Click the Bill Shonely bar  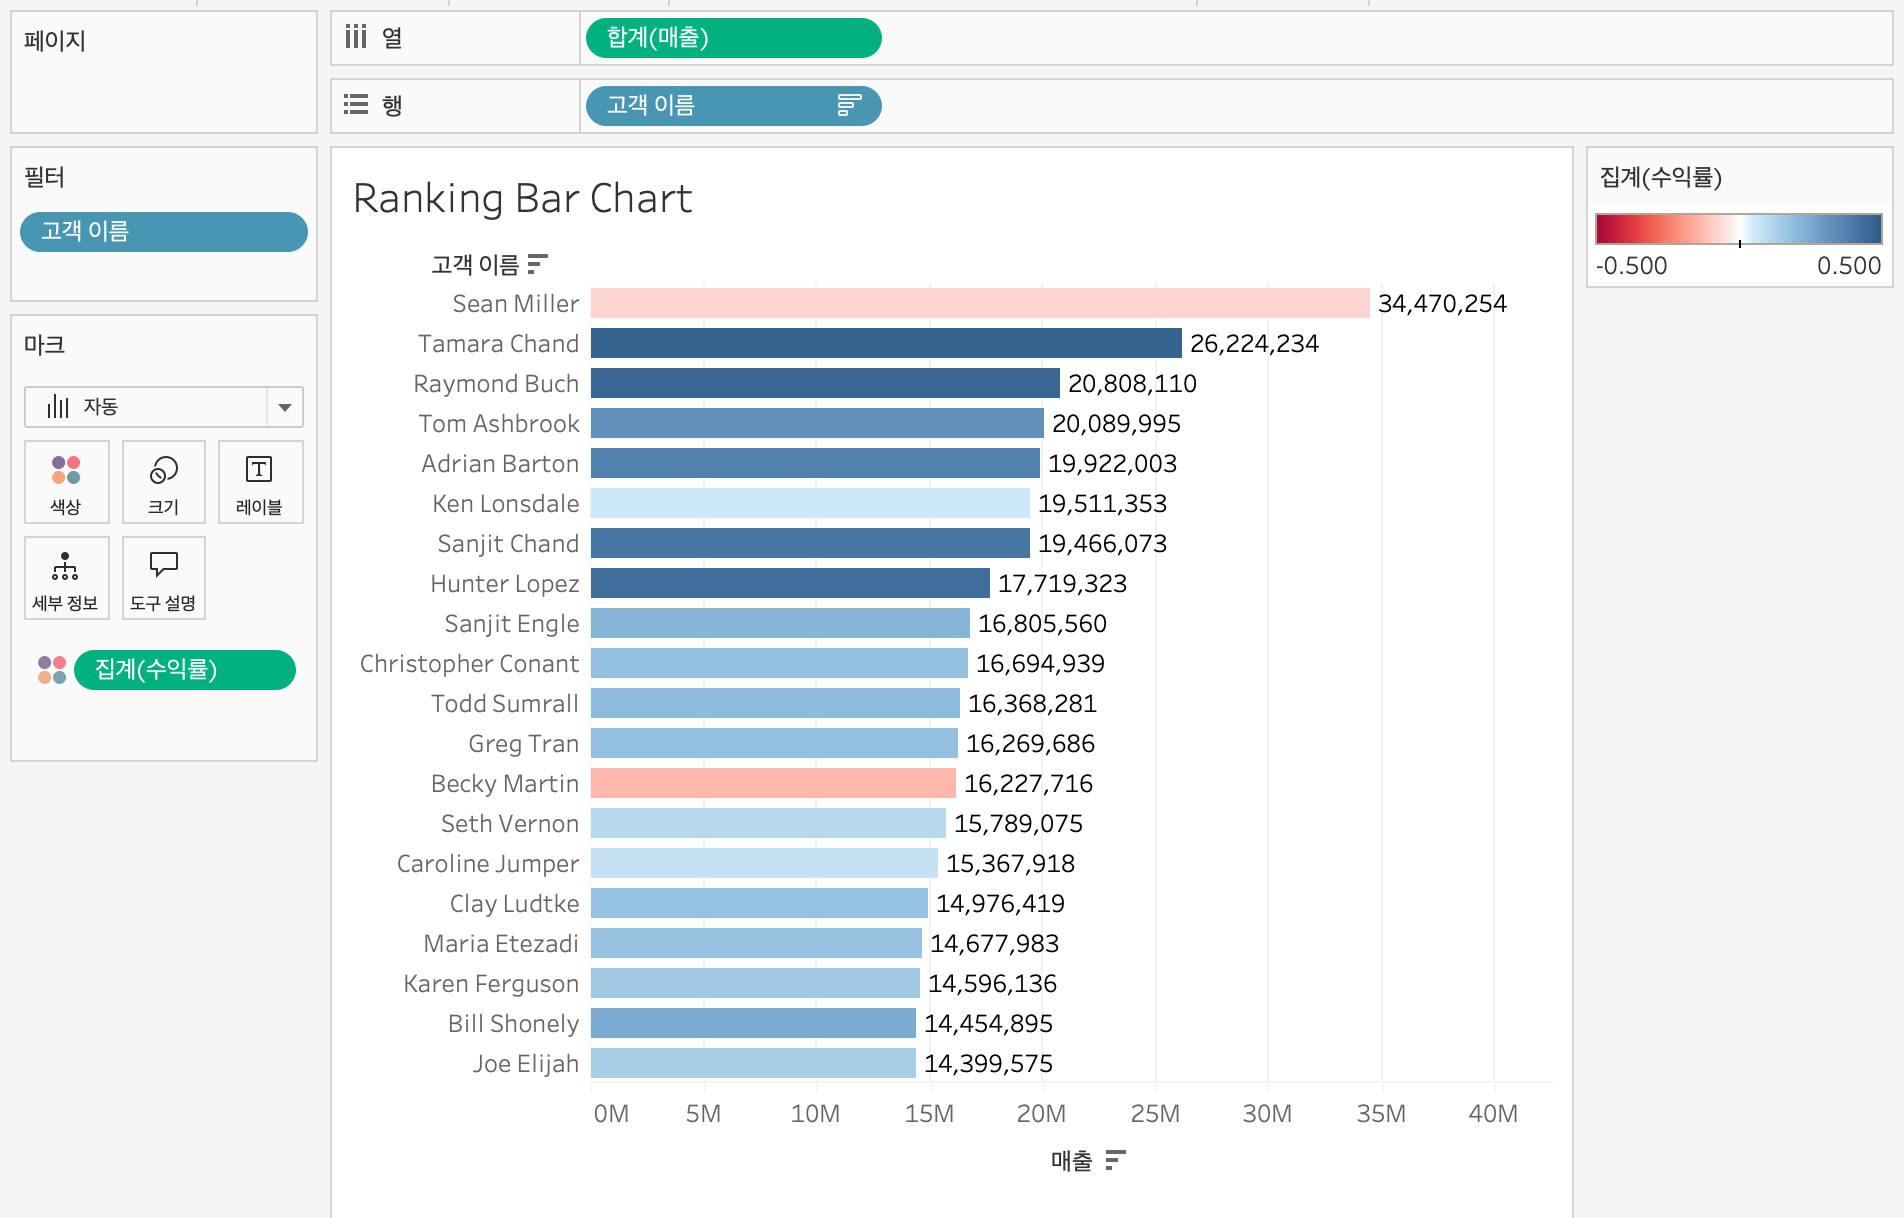(x=753, y=1023)
